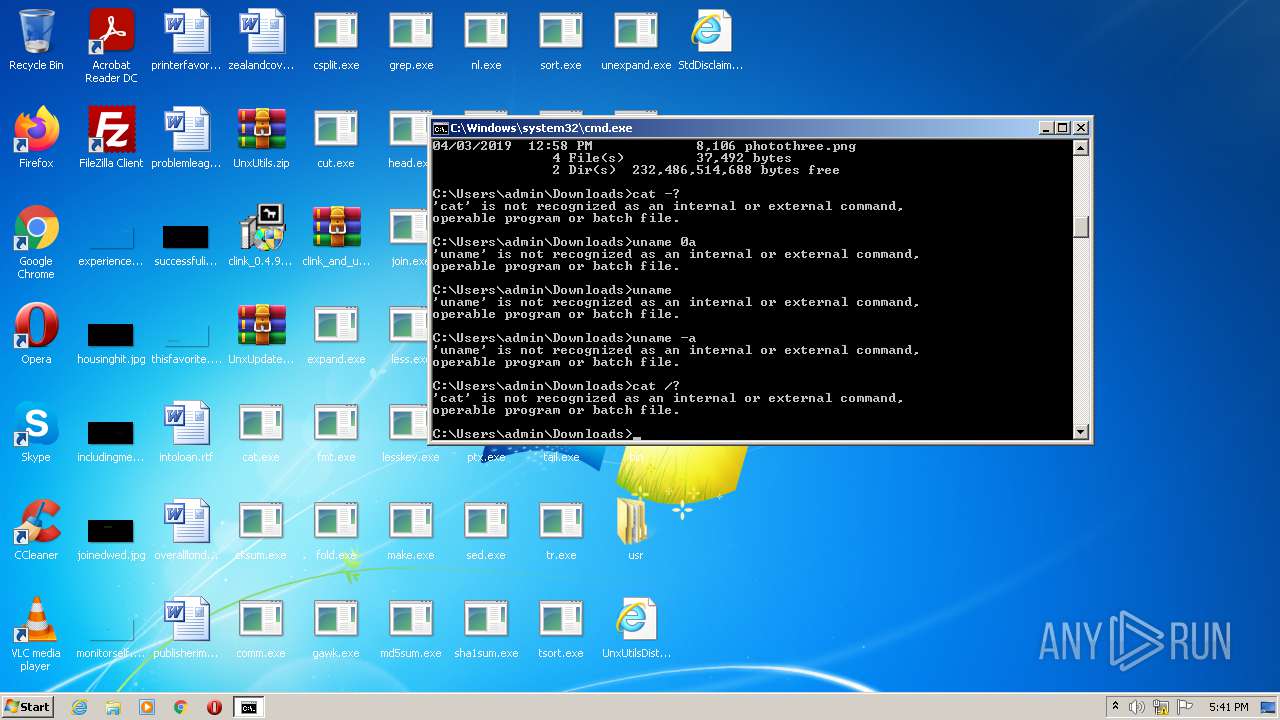1280x720 pixels.
Task: Select the intoloan.rtf document
Action: click(186, 432)
